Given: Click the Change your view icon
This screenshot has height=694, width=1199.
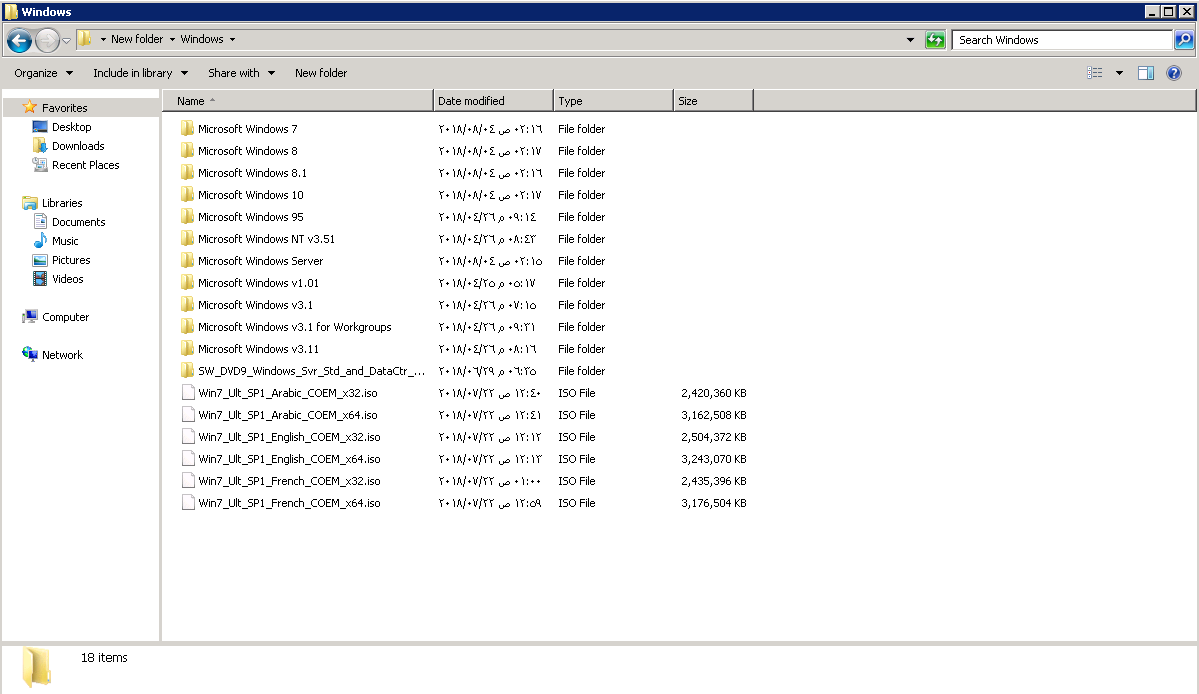Looking at the screenshot, I should [1095, 73].
